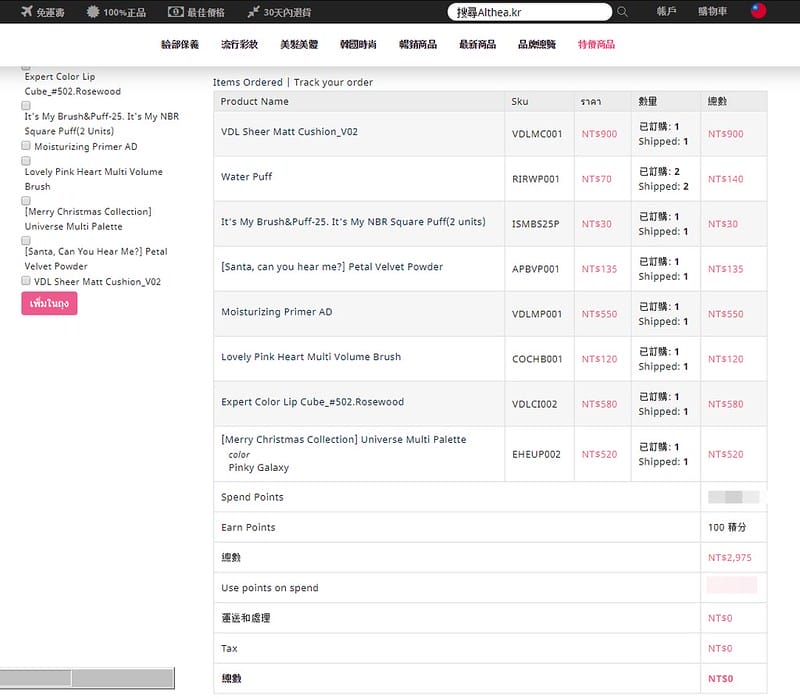
Task: Open the pink 特價商品 menu item
Action: click(596, 45)
